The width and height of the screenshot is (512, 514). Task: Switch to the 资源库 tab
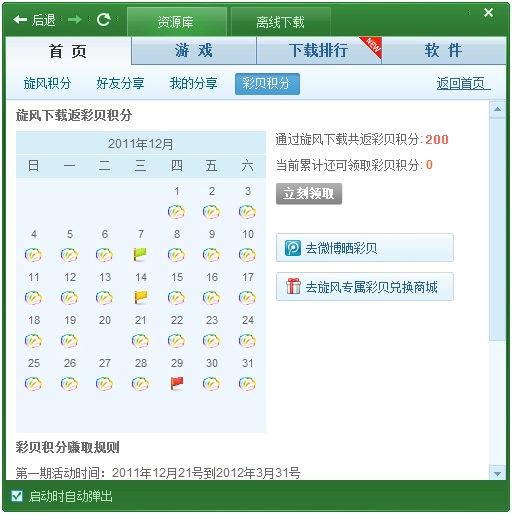pyautogui.click(x=177, y=22)
